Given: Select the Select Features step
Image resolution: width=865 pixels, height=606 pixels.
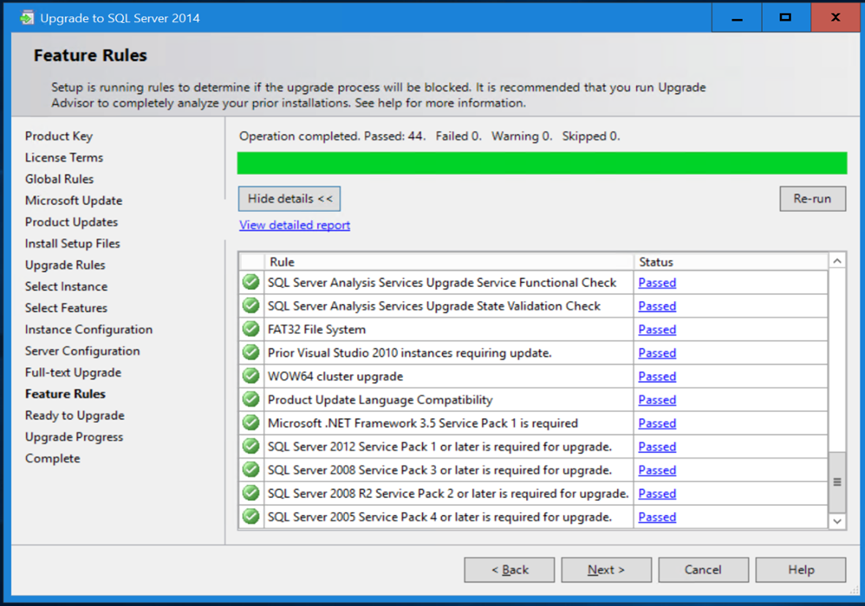Looking at the screenshot, I should [66, 308].
